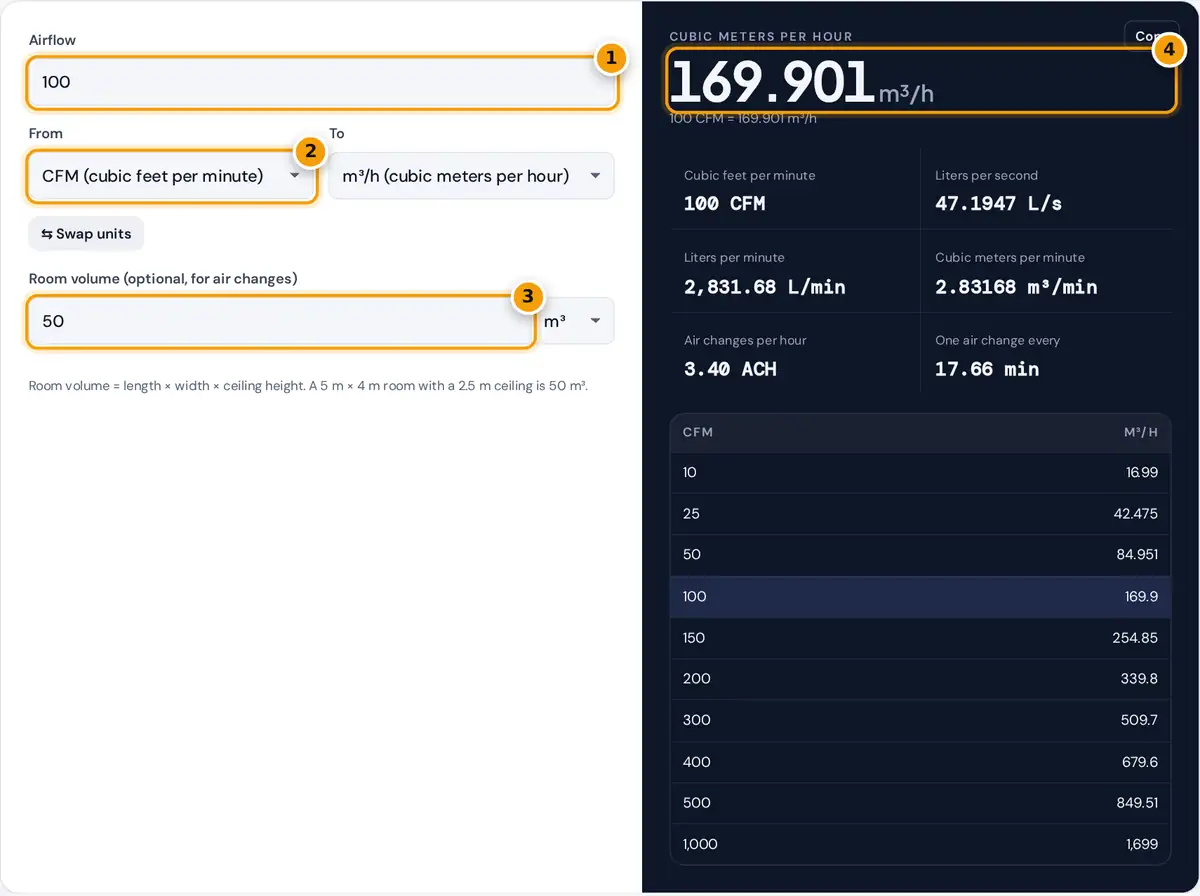
Task: Click the 2.83168 m³/min value
Action: (1016, 287)
